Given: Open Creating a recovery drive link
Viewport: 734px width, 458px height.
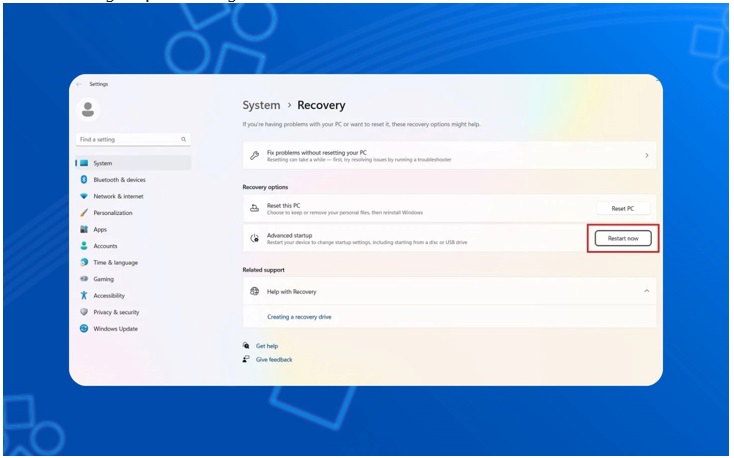Looking at the screenshot, I should (x=299, y=317).
